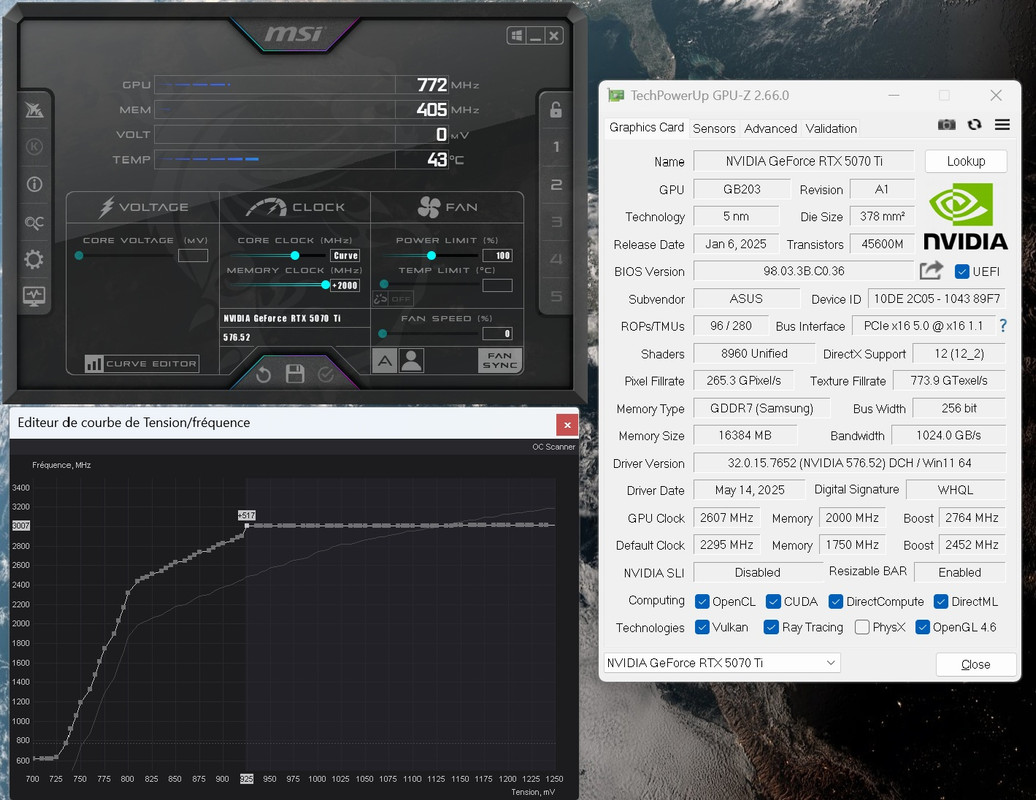Click the apply checkmark icon in Afterburner
1036x800 pixels.
[x=326, y=375]
